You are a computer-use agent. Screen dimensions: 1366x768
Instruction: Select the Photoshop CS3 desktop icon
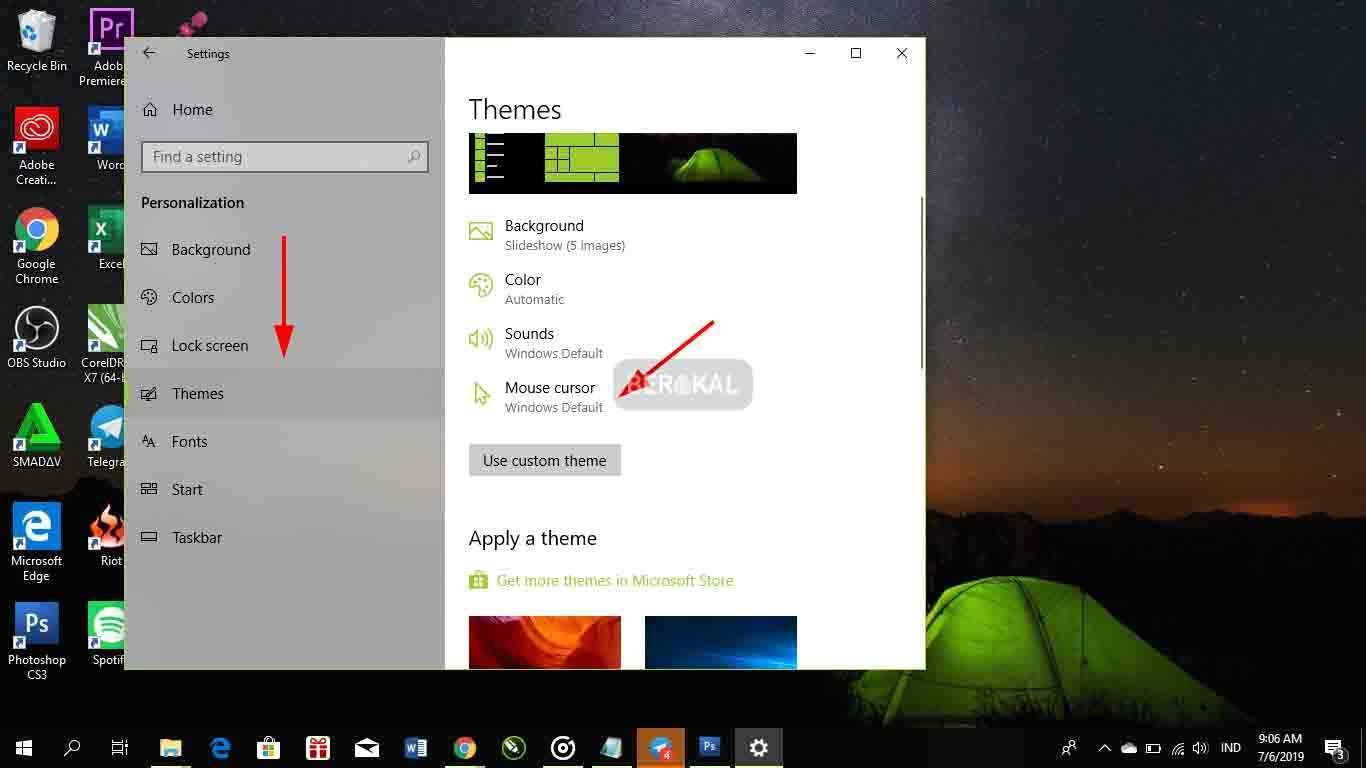click(x=37, y=642)
